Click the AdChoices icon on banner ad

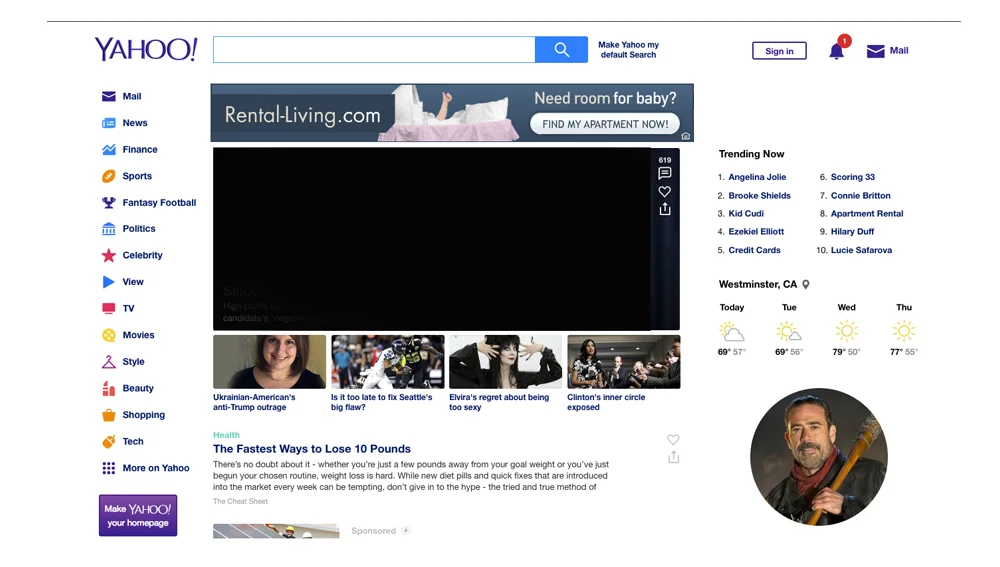coord(686,136)
